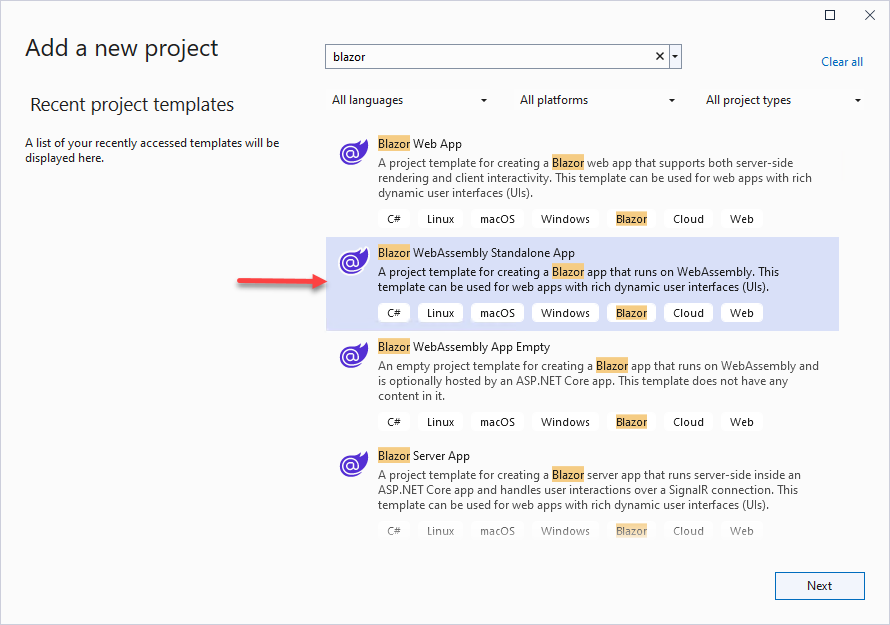Image resolution: width=890 pixels, height=625 pixels.
Task: Click macOS tag under WebAssembly App Empty
Action: 497,422
